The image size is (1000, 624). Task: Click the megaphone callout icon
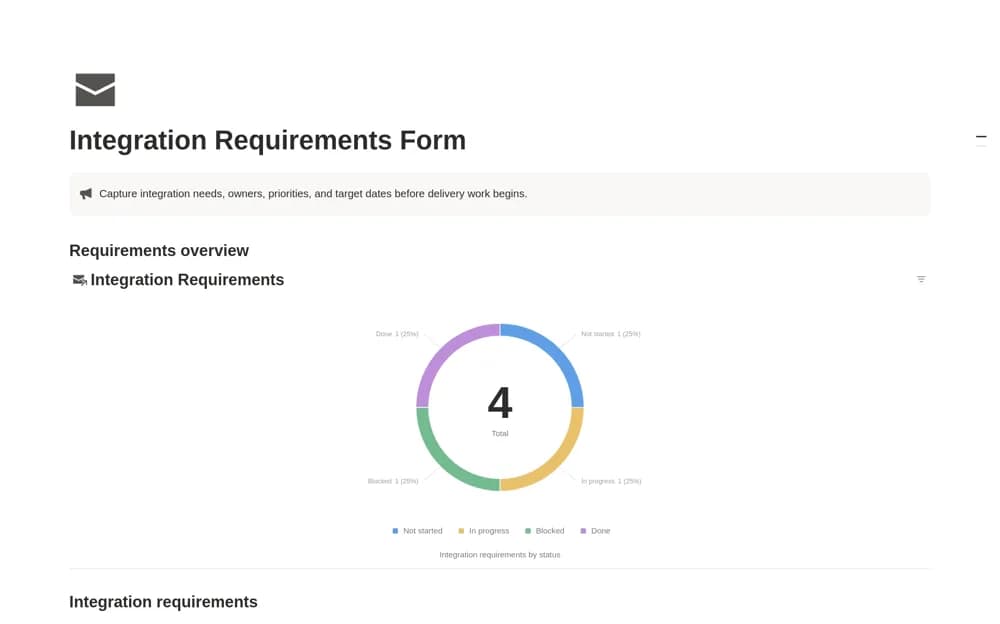click(85, 193)
